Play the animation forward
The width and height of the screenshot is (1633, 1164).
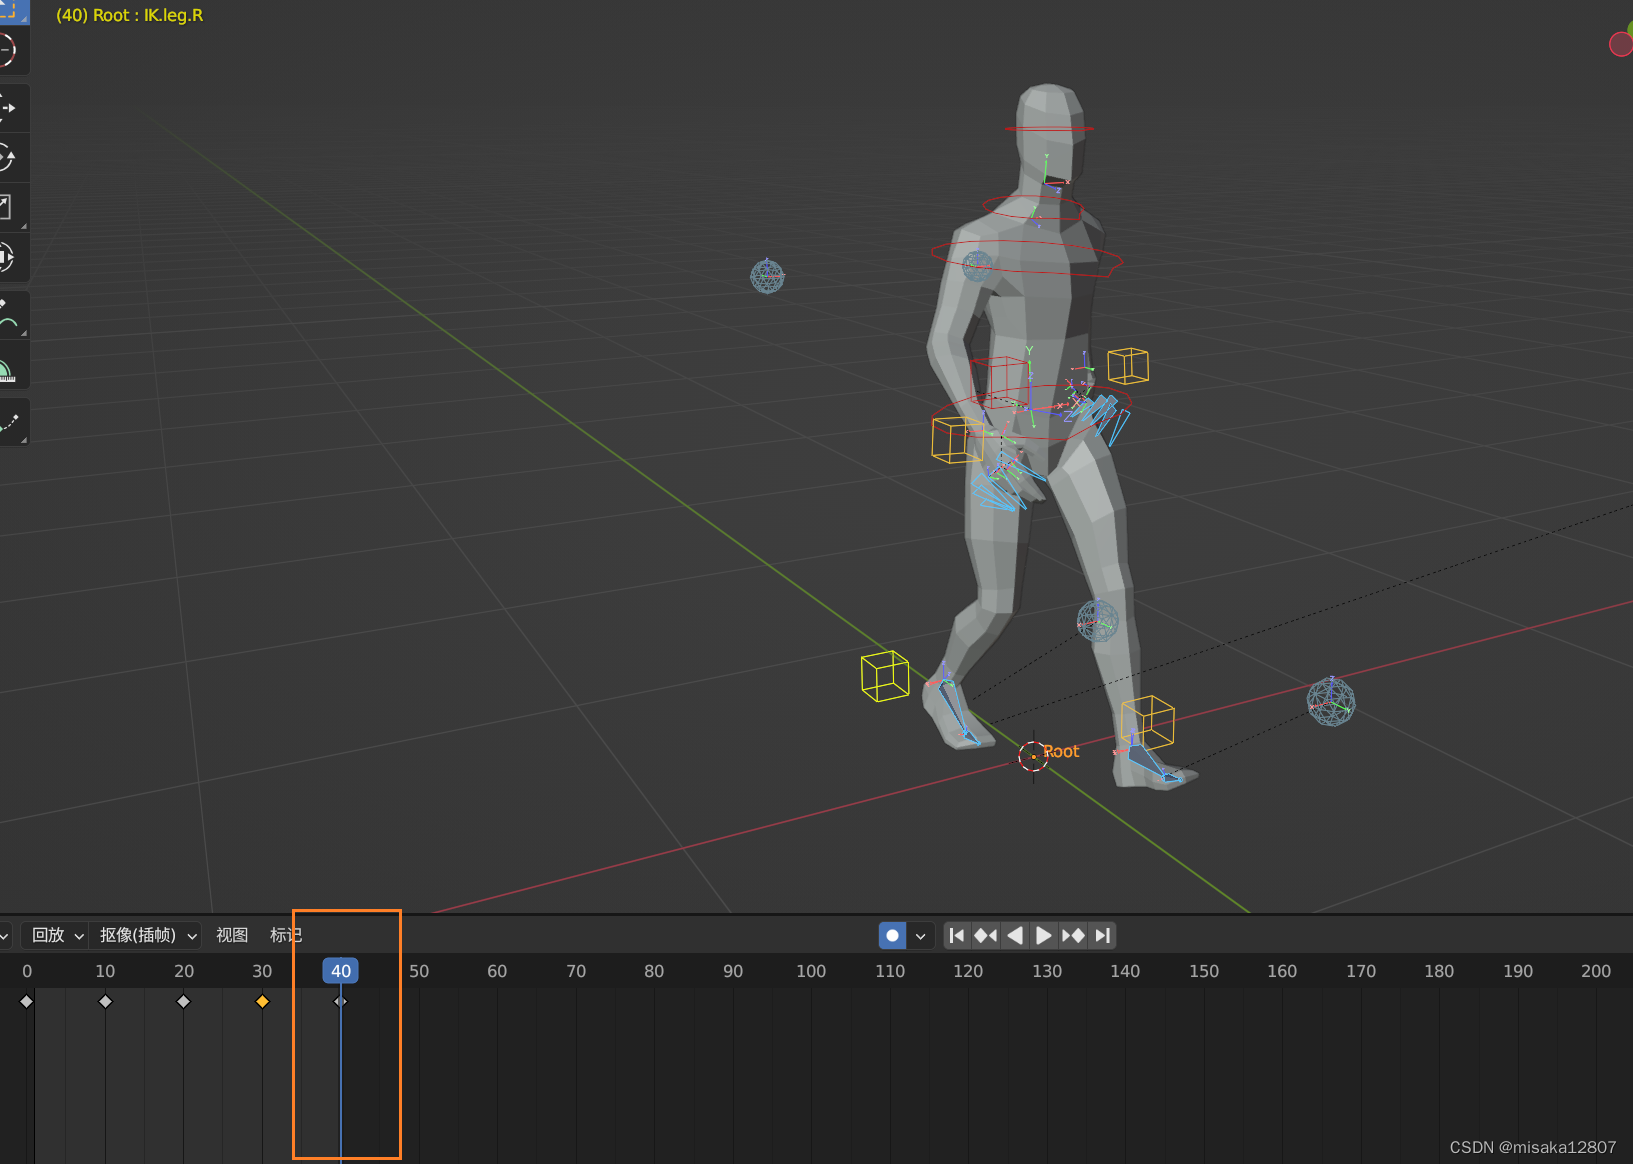pos(1043,935)
